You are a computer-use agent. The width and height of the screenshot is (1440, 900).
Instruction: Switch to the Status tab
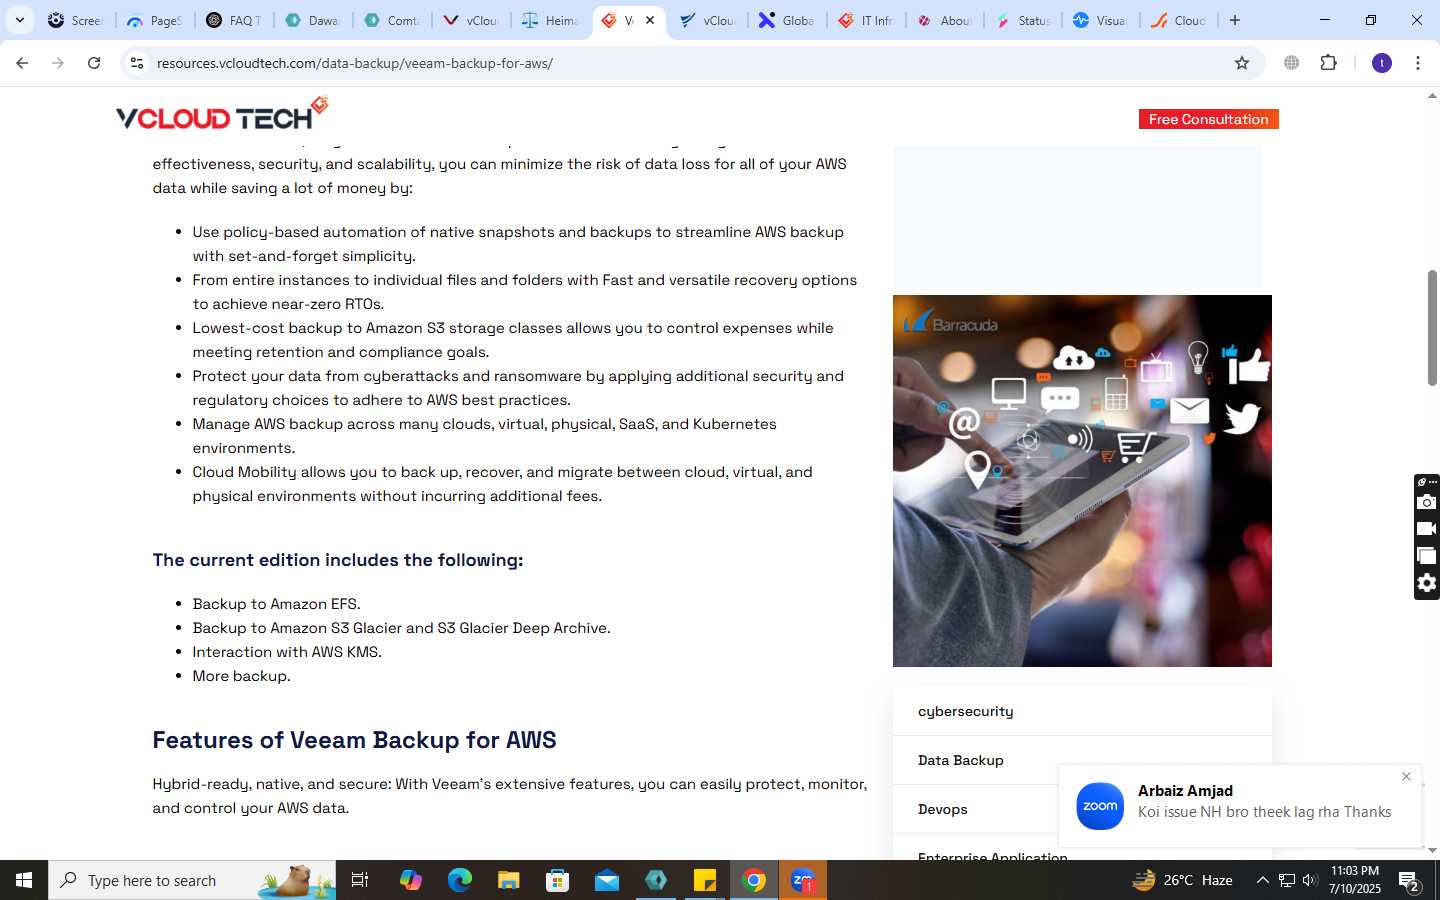1024,20
